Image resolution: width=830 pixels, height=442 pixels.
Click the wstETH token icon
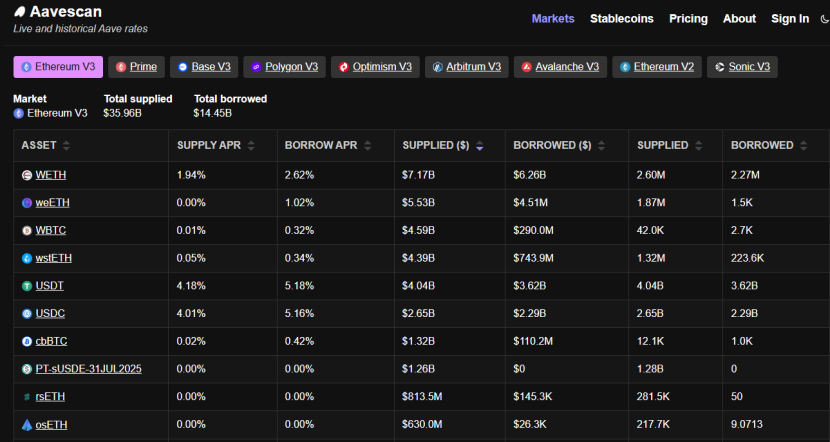coord(27,258)
